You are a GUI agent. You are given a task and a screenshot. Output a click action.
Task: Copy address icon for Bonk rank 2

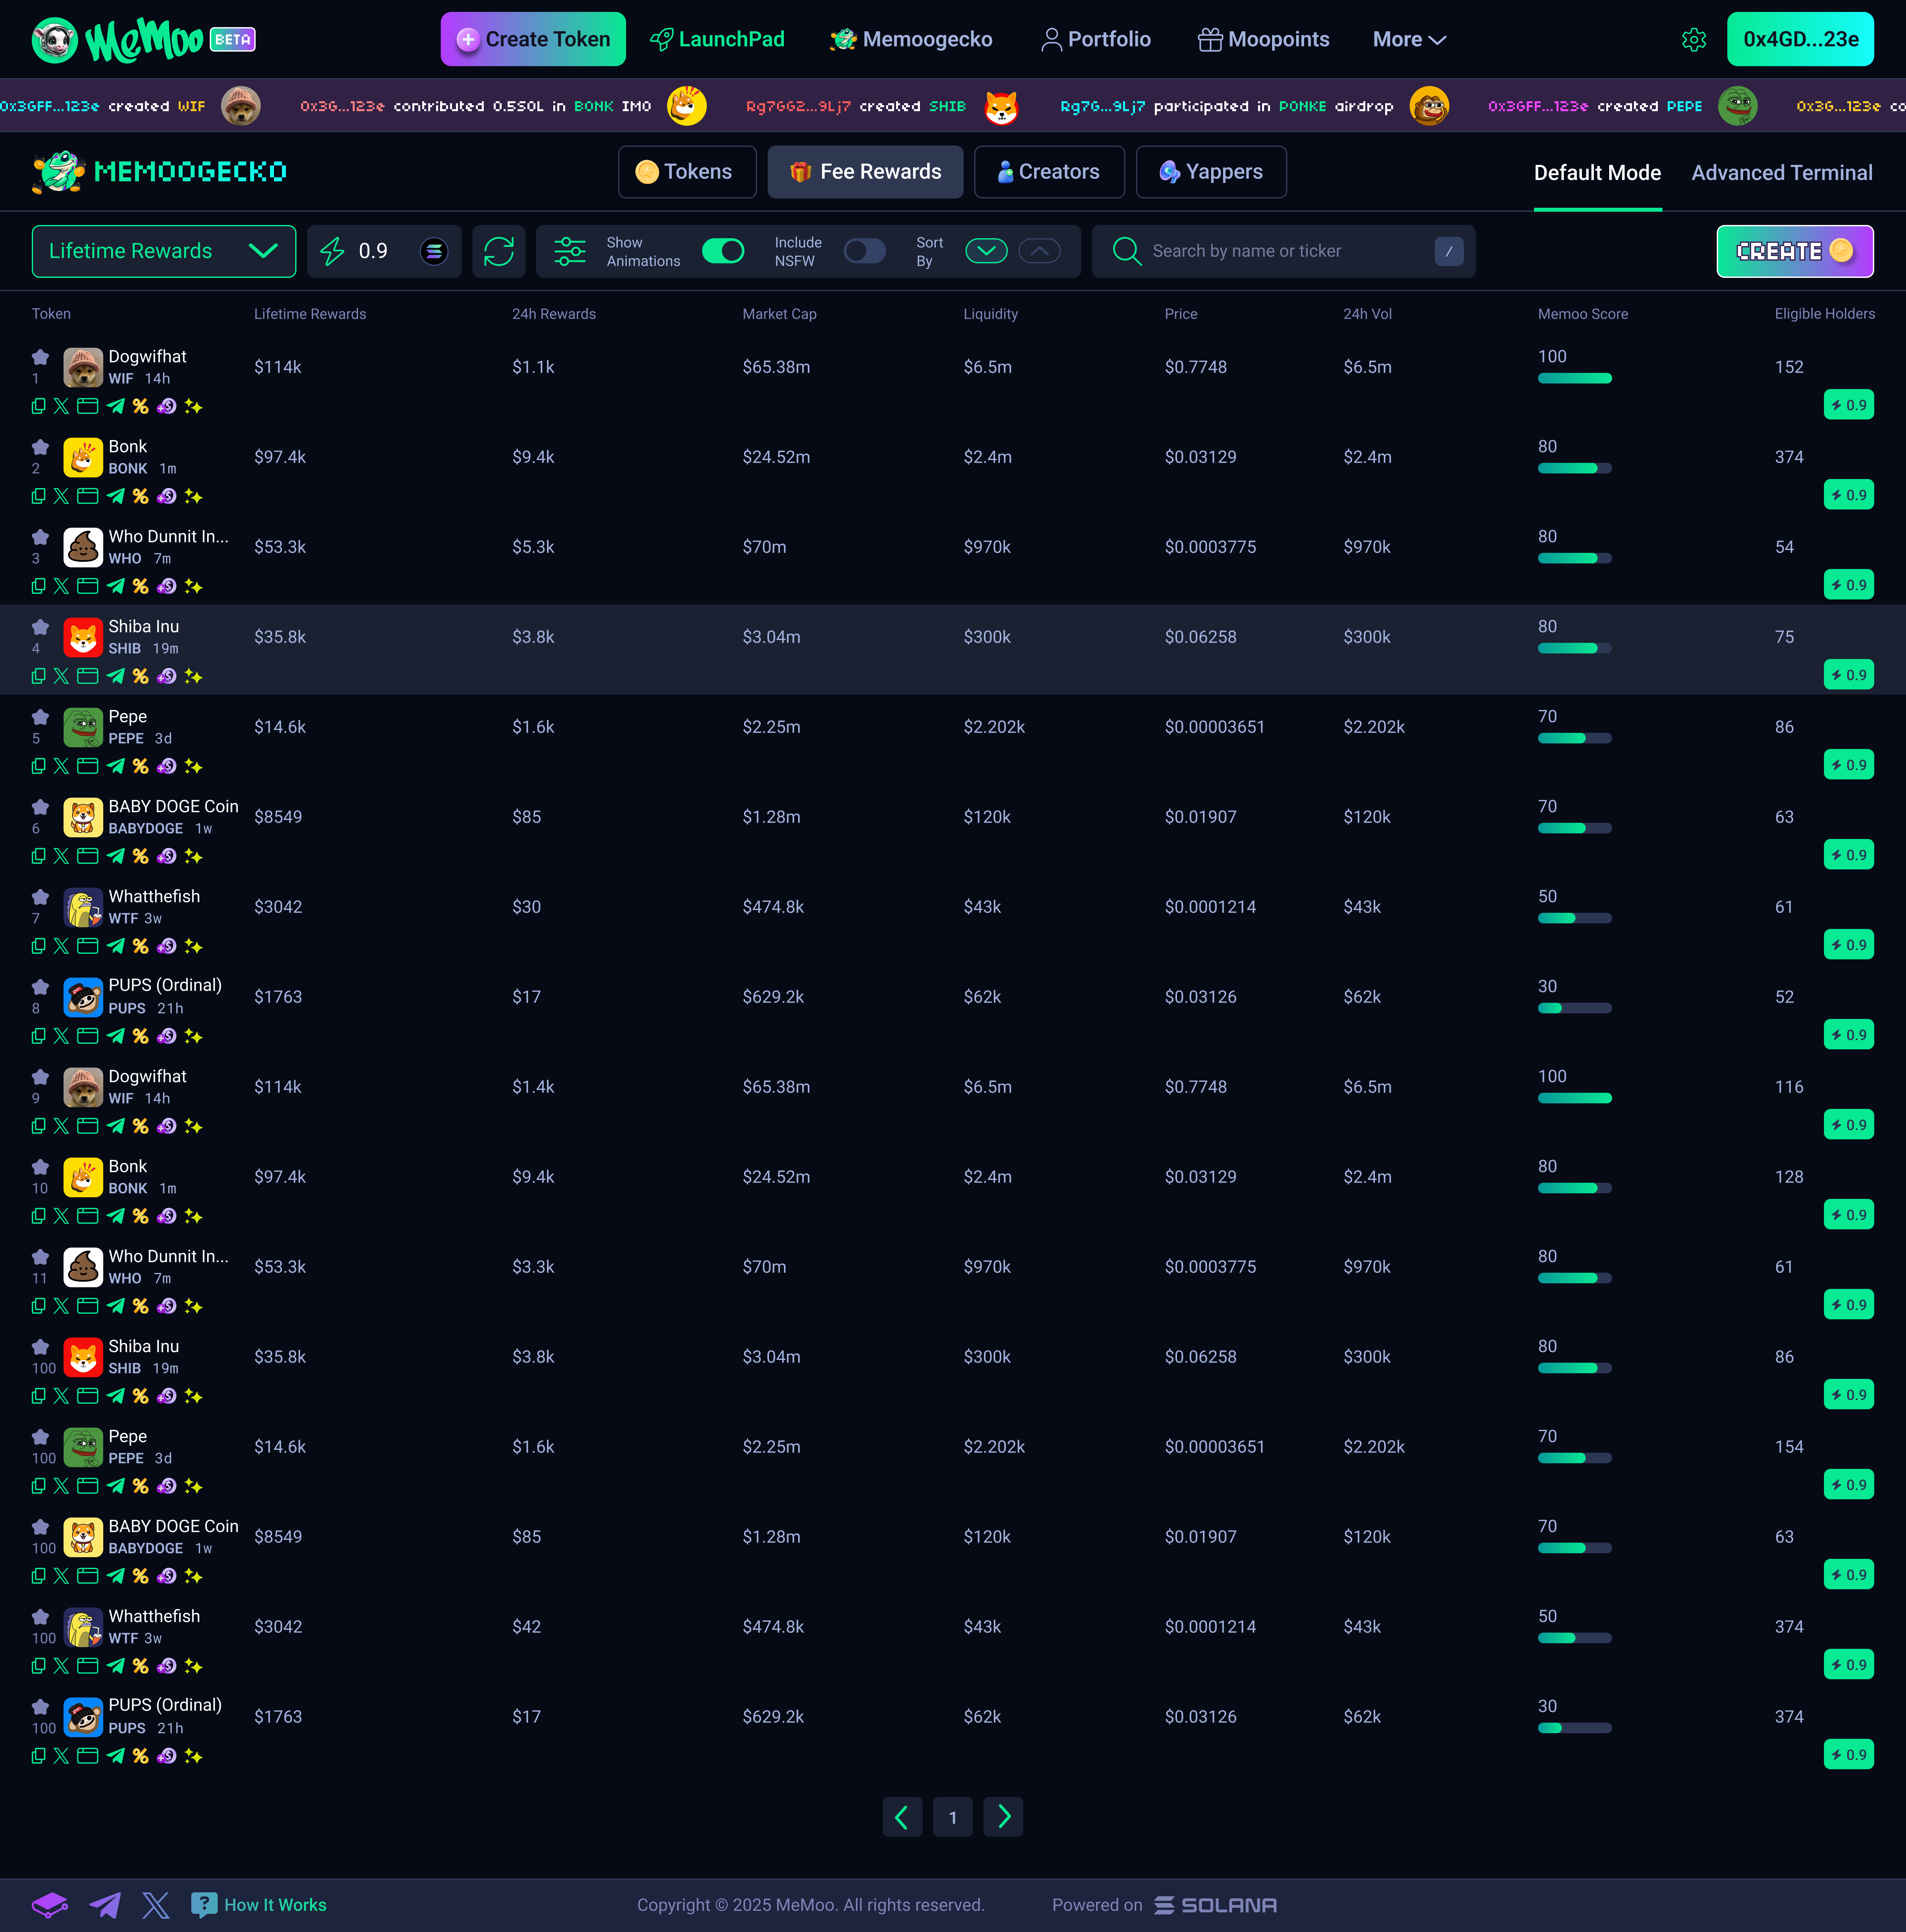(x=38, y=496)
